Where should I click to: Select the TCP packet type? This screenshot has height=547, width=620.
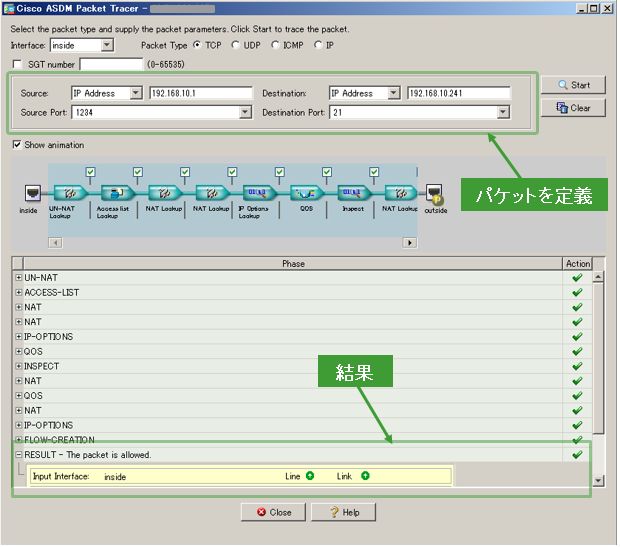tap(197, 45)
